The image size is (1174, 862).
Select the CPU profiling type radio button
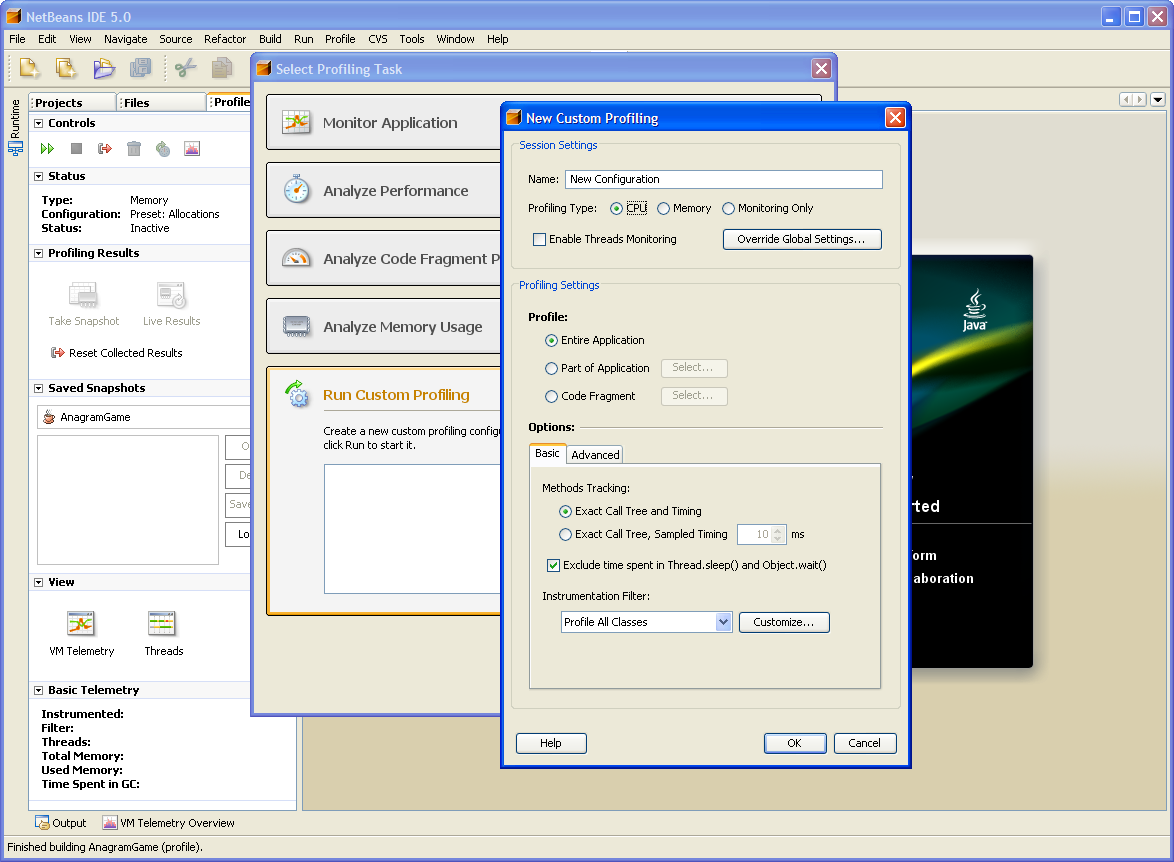616,209
